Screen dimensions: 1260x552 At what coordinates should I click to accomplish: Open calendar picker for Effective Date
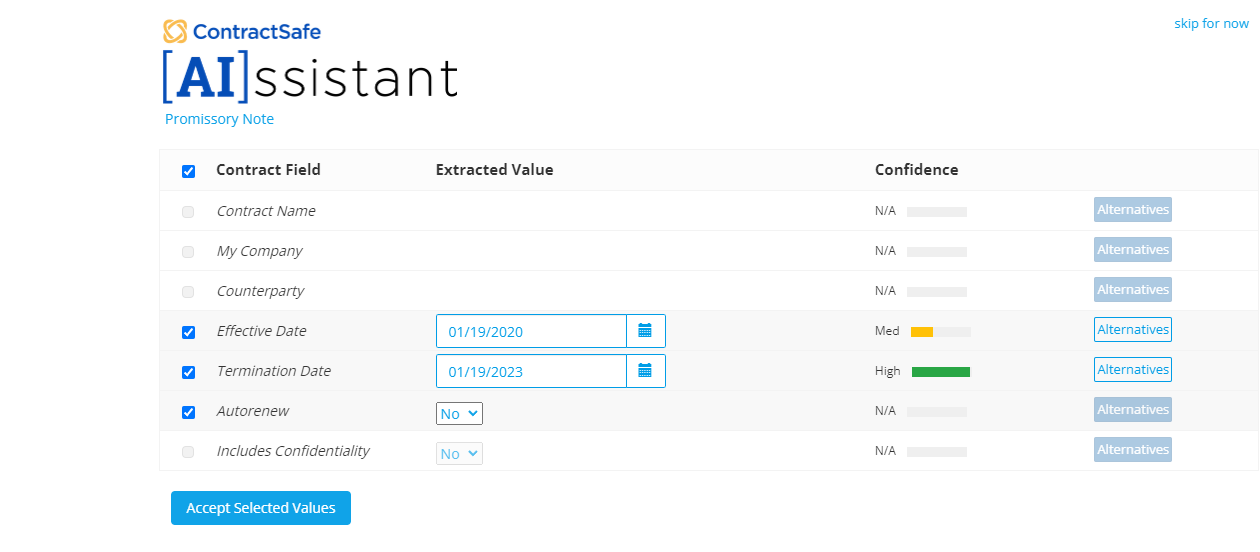(645, 331)
